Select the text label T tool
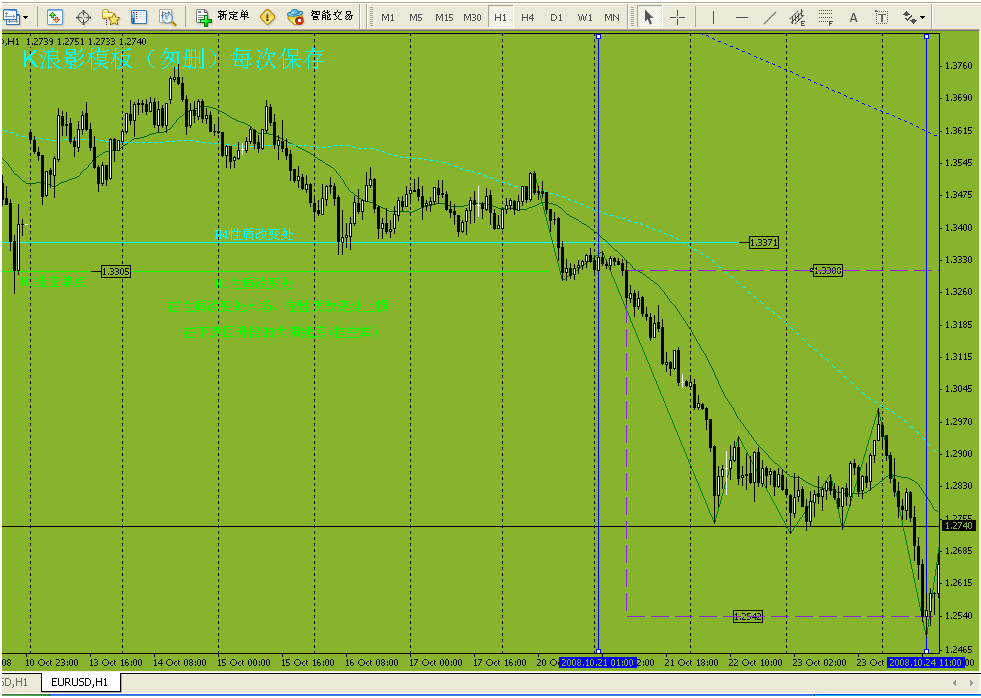The height and width of the screenshot is (698, 981). pos(882,18)
